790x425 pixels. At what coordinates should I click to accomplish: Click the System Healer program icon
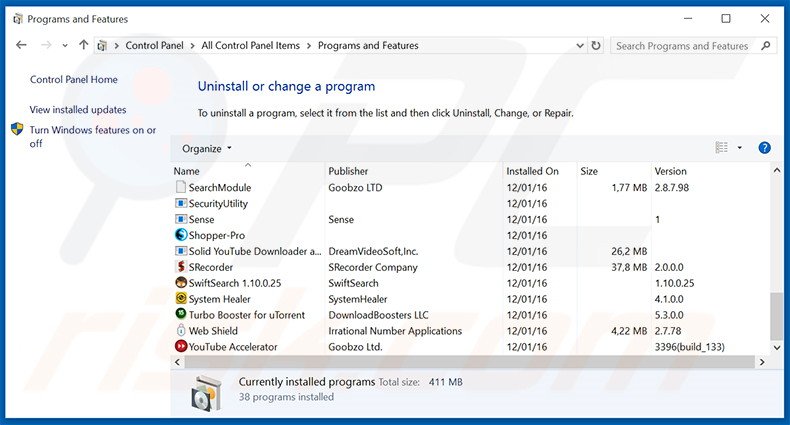(180, 298)
